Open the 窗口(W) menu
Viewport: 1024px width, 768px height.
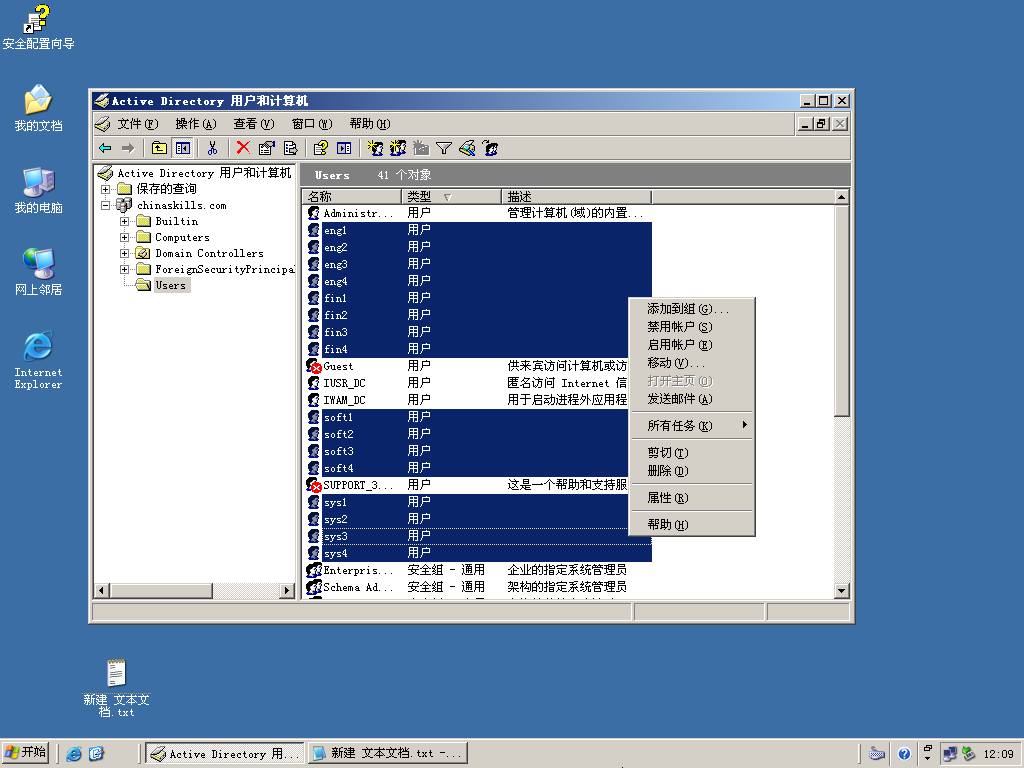pos(312,124)
